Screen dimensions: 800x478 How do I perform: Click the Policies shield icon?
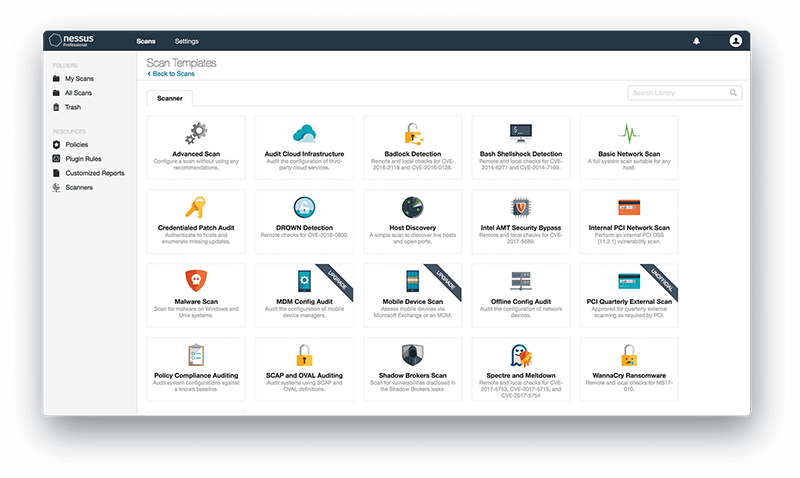[x=56, y=145]
